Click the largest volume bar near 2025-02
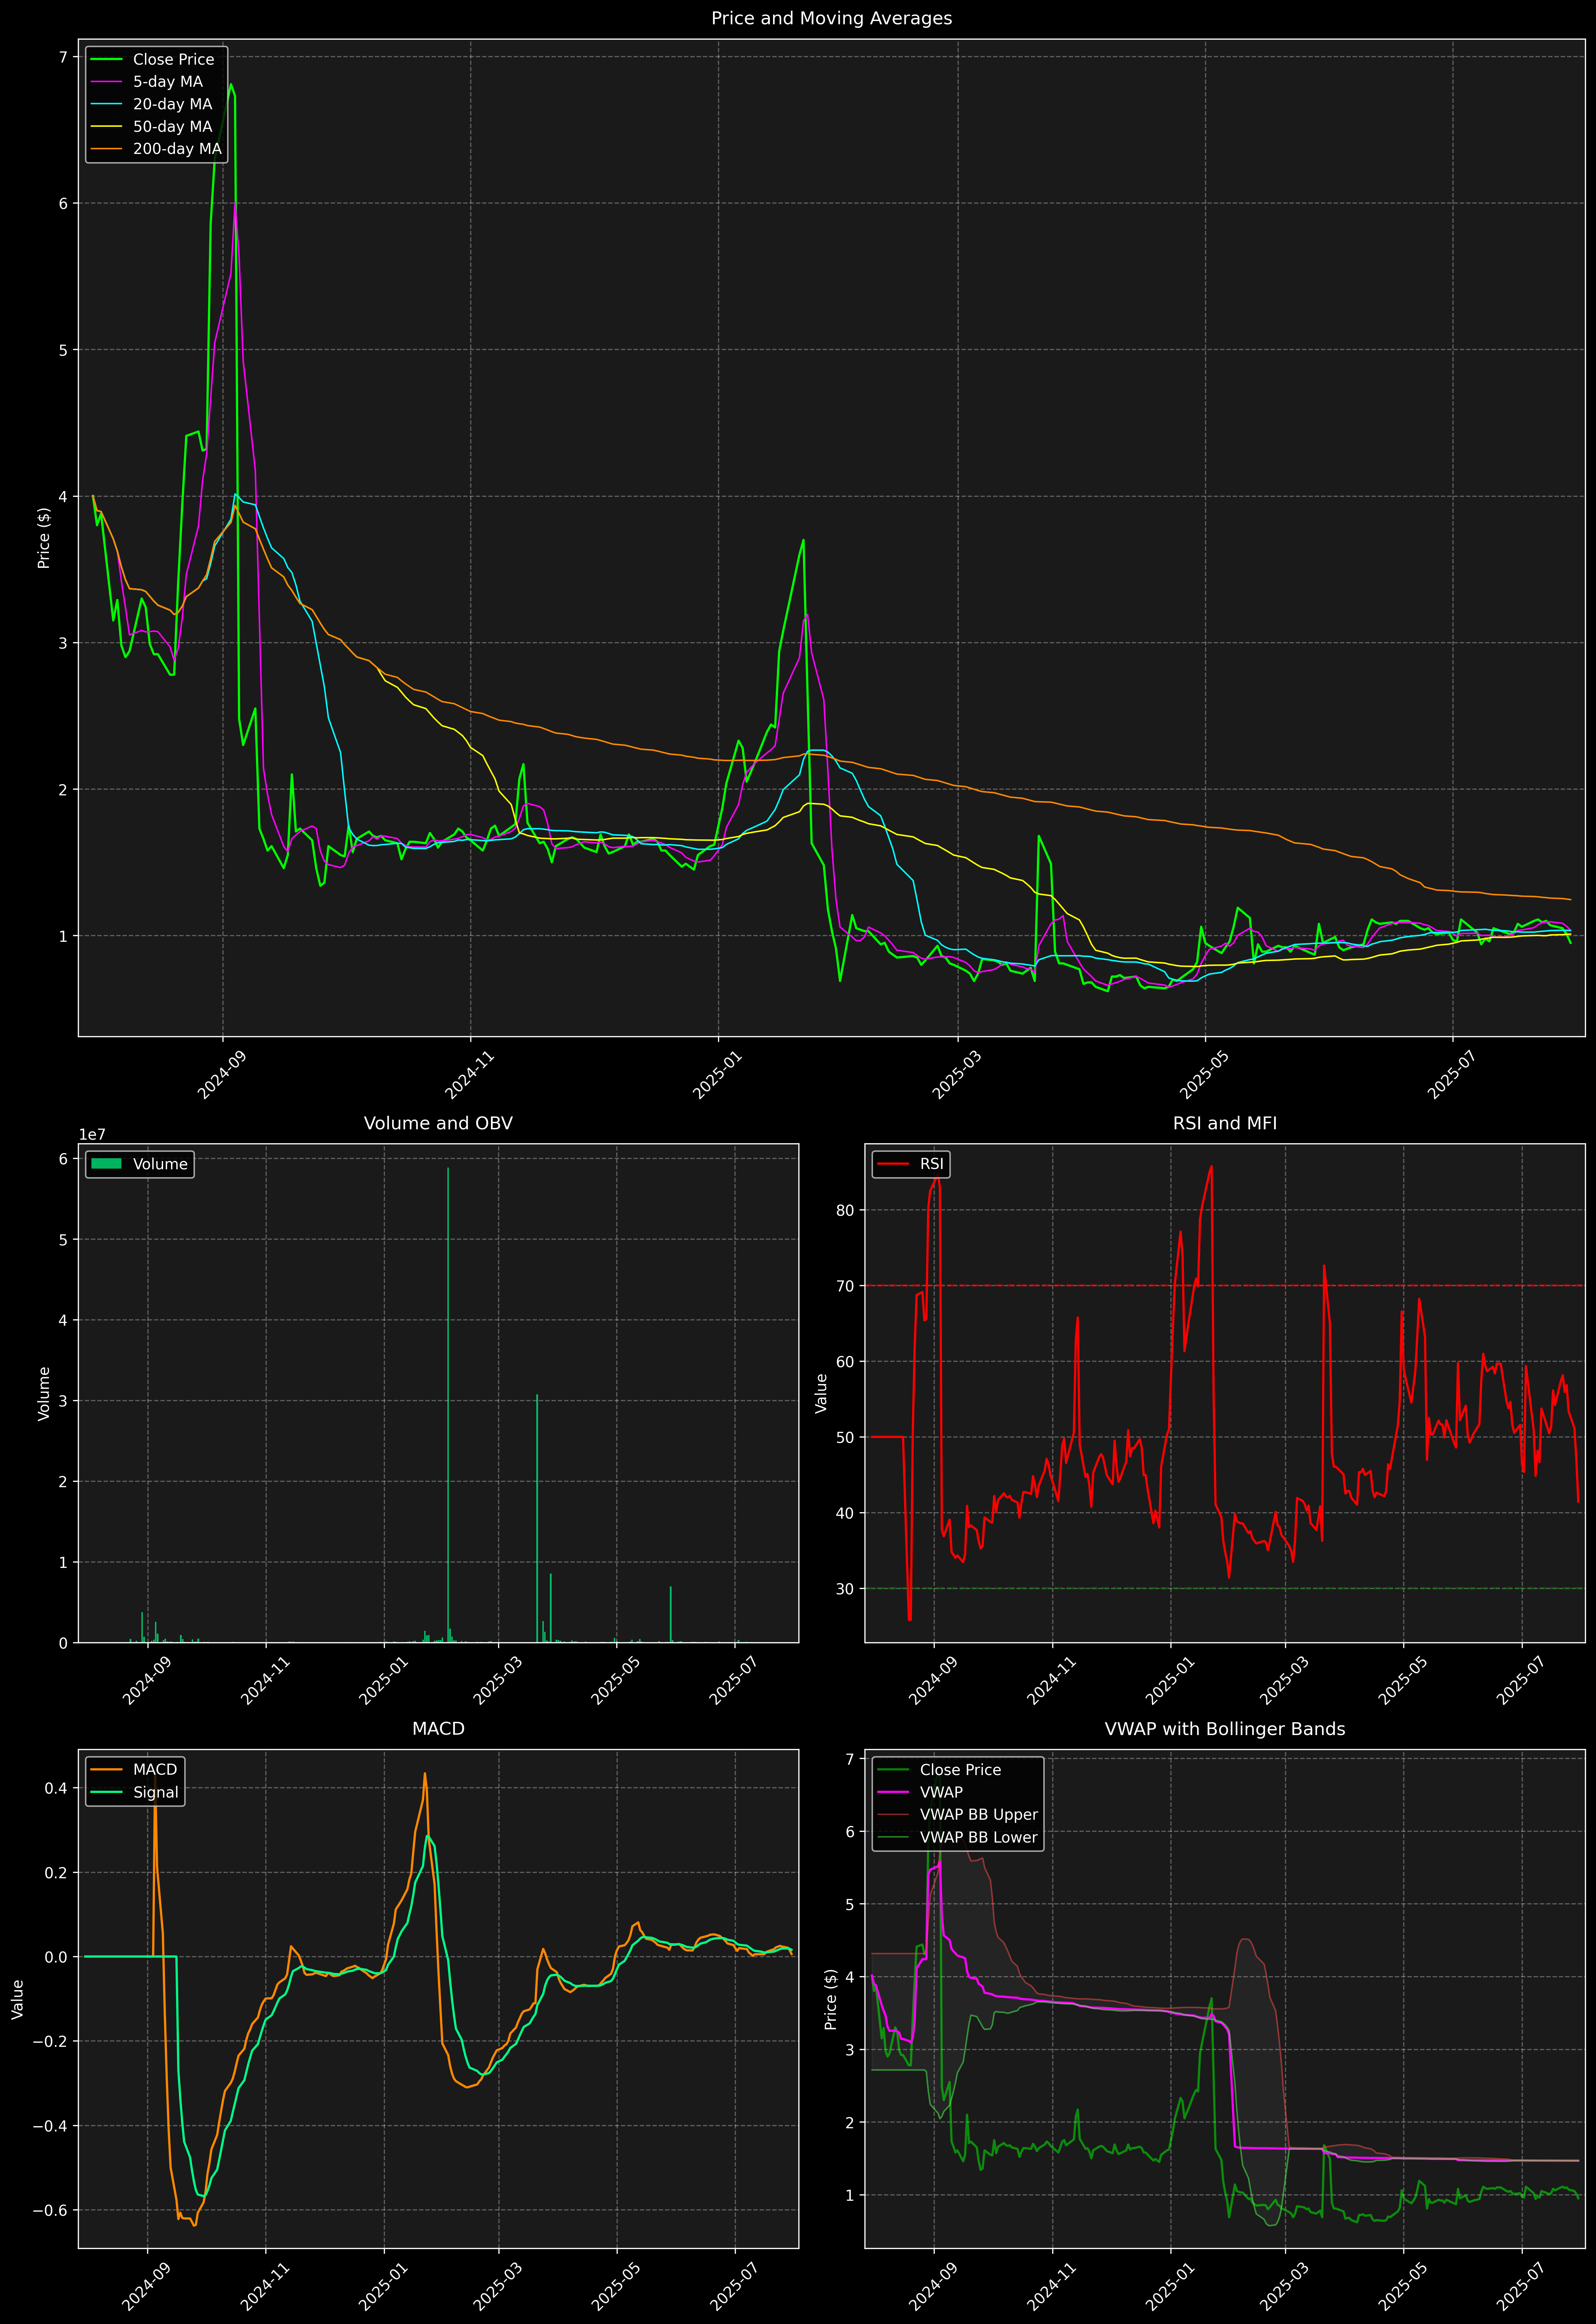 pos(448,1405)
